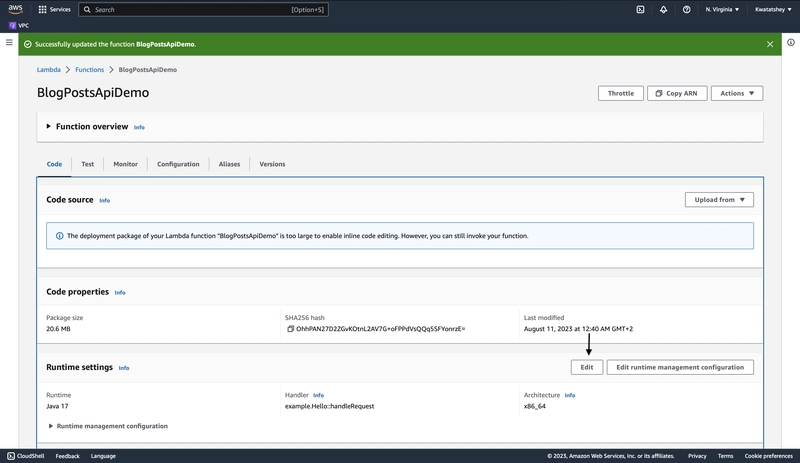
Task: Open Info link beside Architecture
Action: tap(570, 395)
